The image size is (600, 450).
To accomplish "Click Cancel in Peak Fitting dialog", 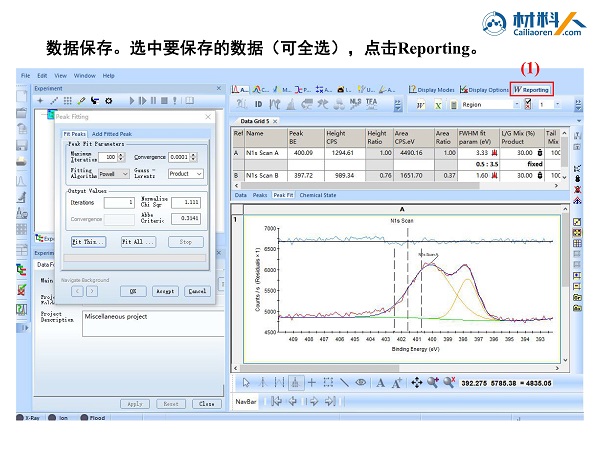I will coord(197,291).
